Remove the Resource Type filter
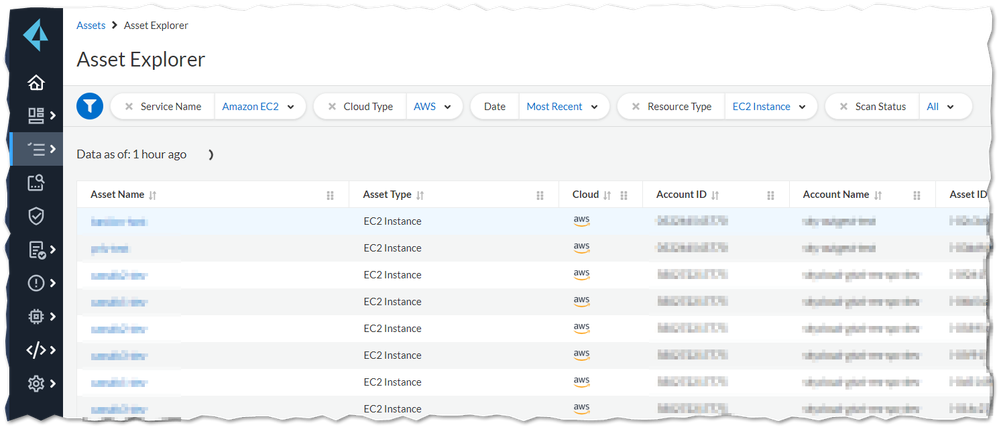 click(x=636, y=106)
